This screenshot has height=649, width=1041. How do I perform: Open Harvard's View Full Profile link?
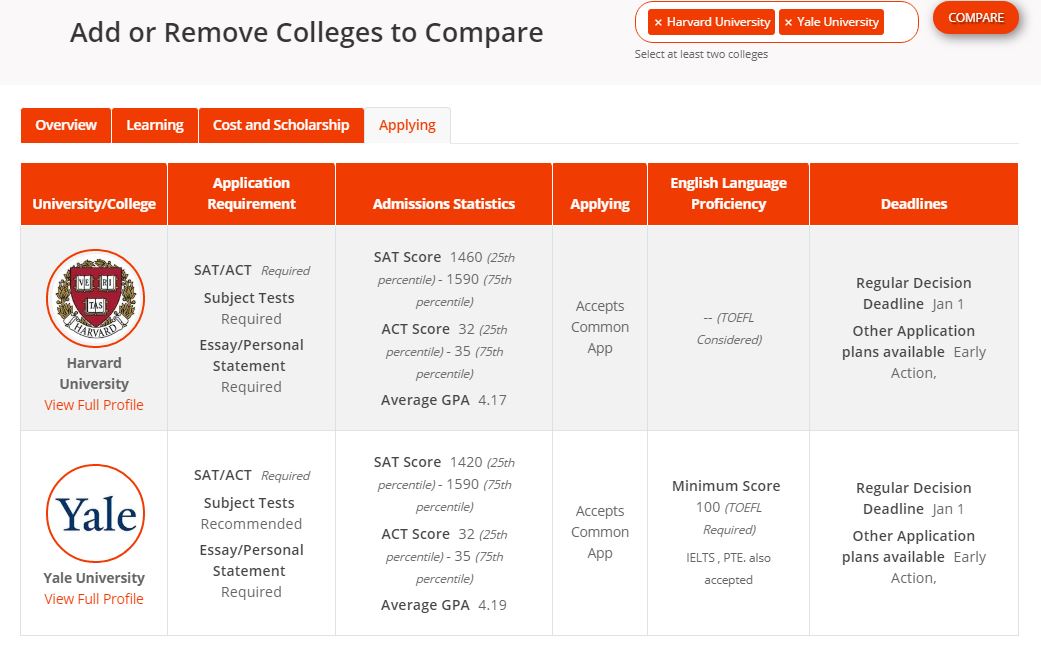pos(94,405)
